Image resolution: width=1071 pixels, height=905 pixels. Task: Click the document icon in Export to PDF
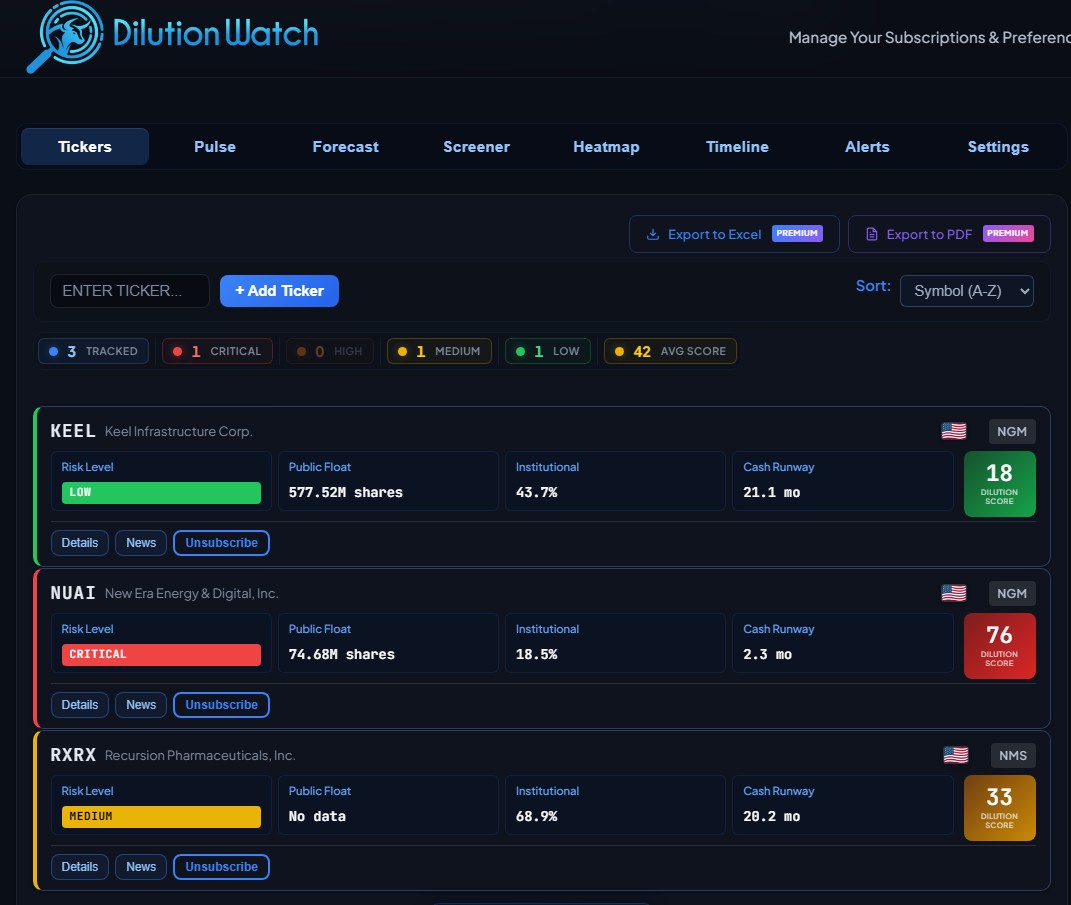[872, 234]
